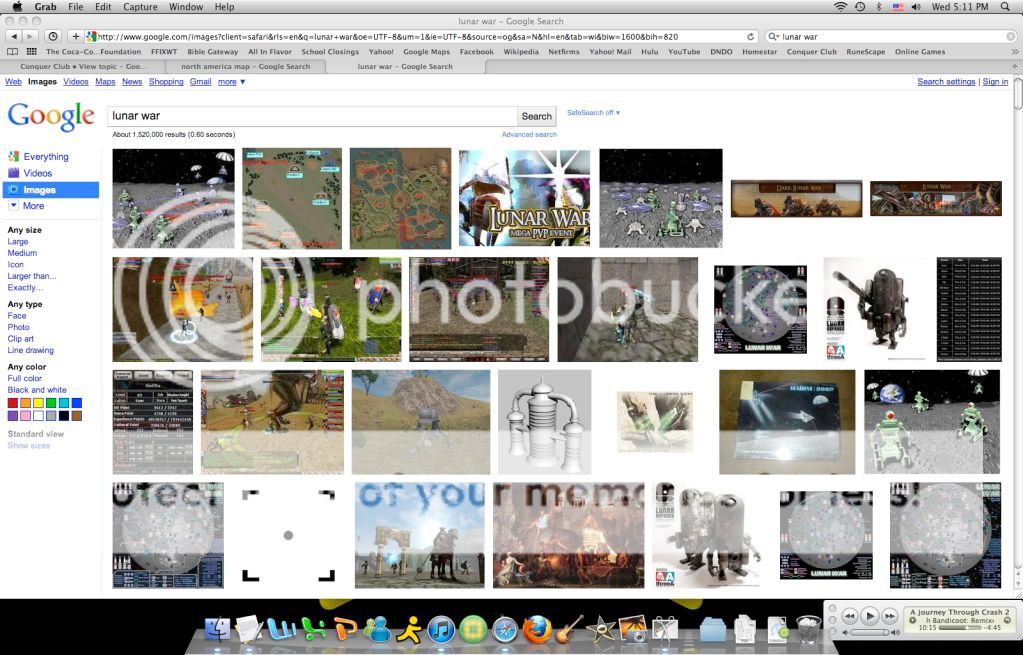Image resolution: width=1023 pixels, height=655 pixels.
Task: Filter by the green color swatch
Action: [51, 403]
